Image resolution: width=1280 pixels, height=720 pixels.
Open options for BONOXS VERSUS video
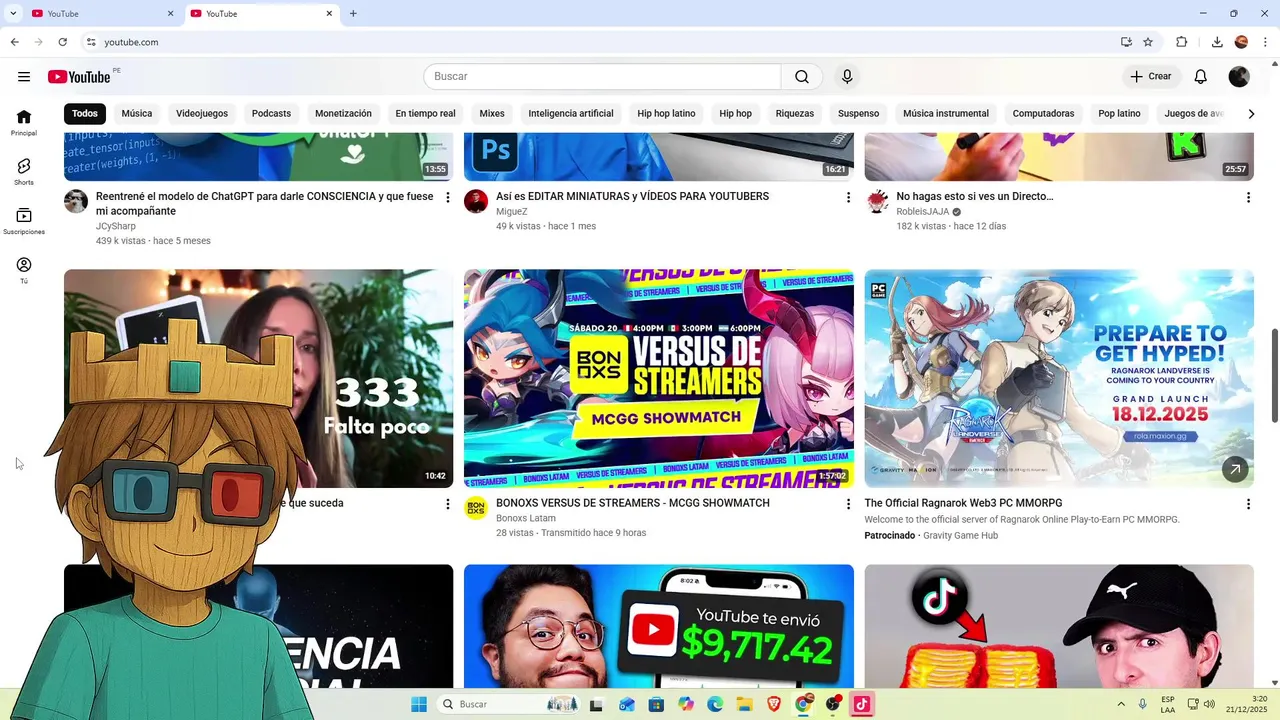[x=848, y=505]
